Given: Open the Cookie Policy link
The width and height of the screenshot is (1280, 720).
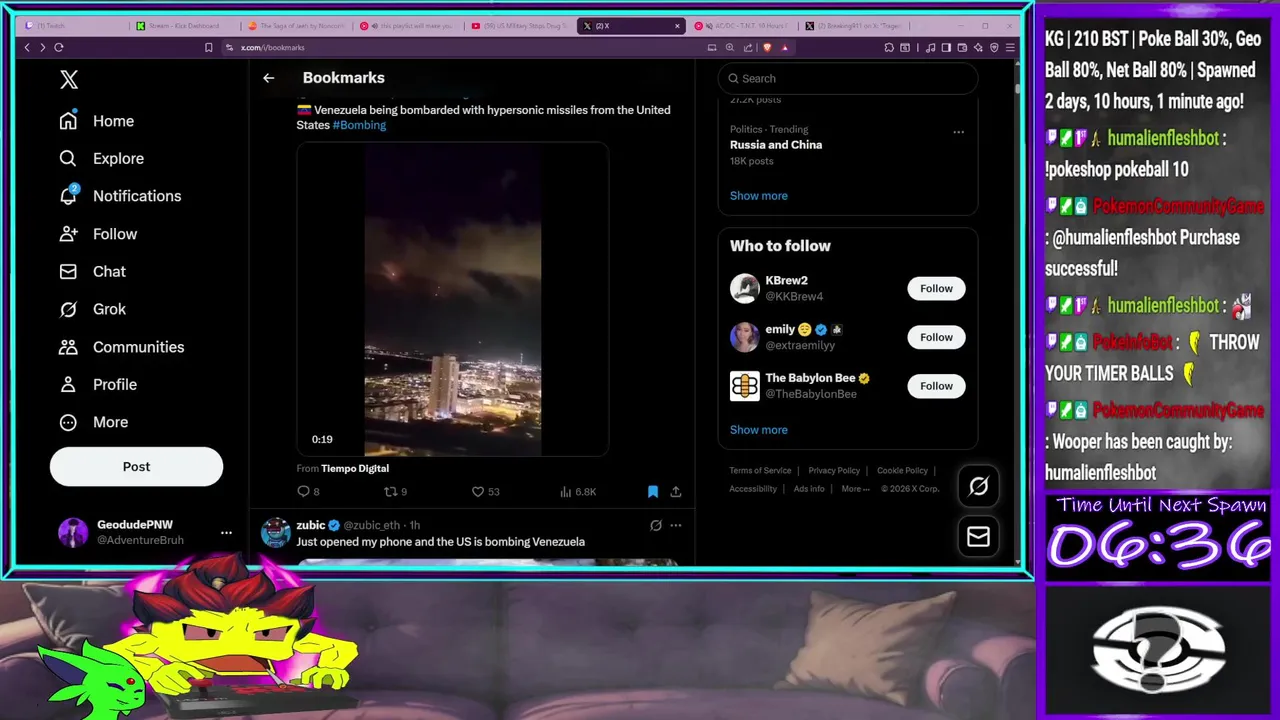Looking at the screenshot, I should (x=902, y=471).
